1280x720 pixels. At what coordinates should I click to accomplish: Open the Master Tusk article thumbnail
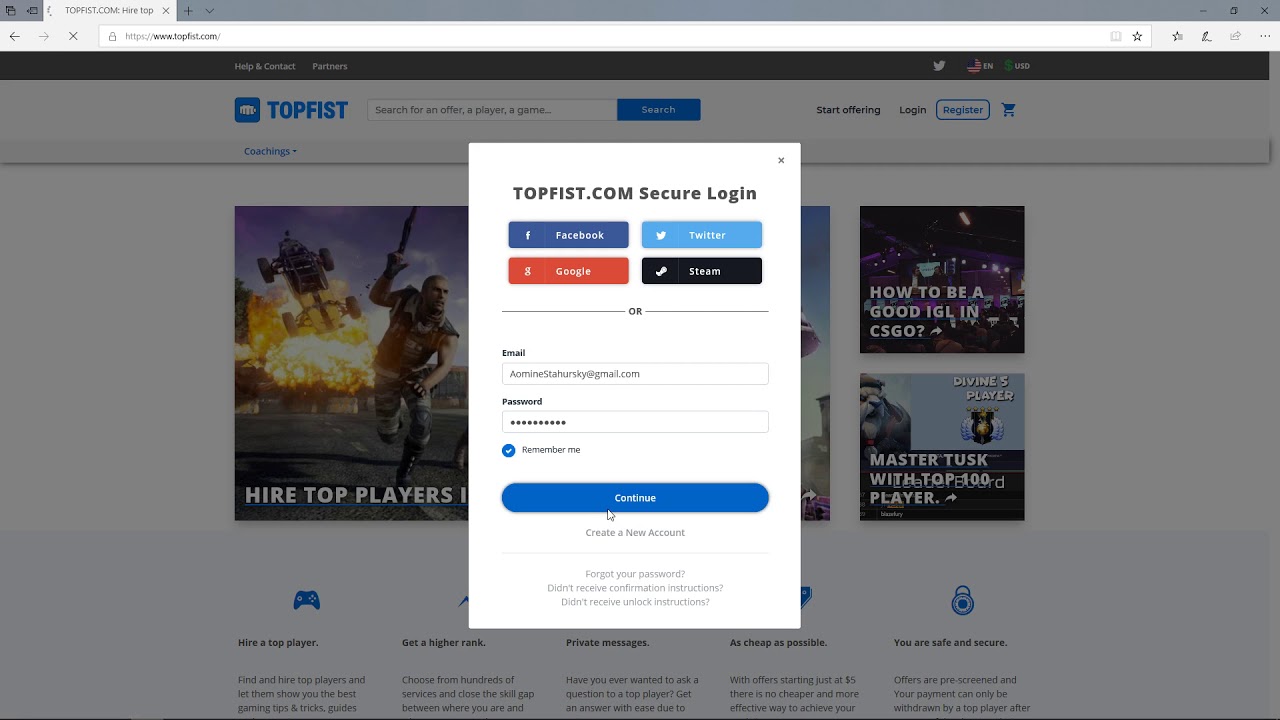point(942,447)
